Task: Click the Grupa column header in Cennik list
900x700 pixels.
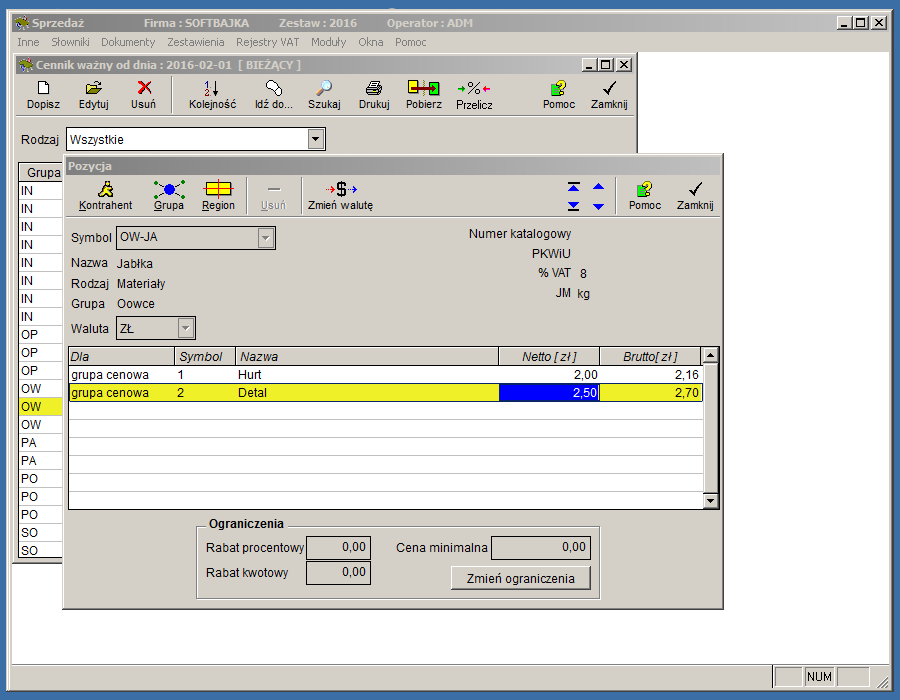Action: point(40,172)
